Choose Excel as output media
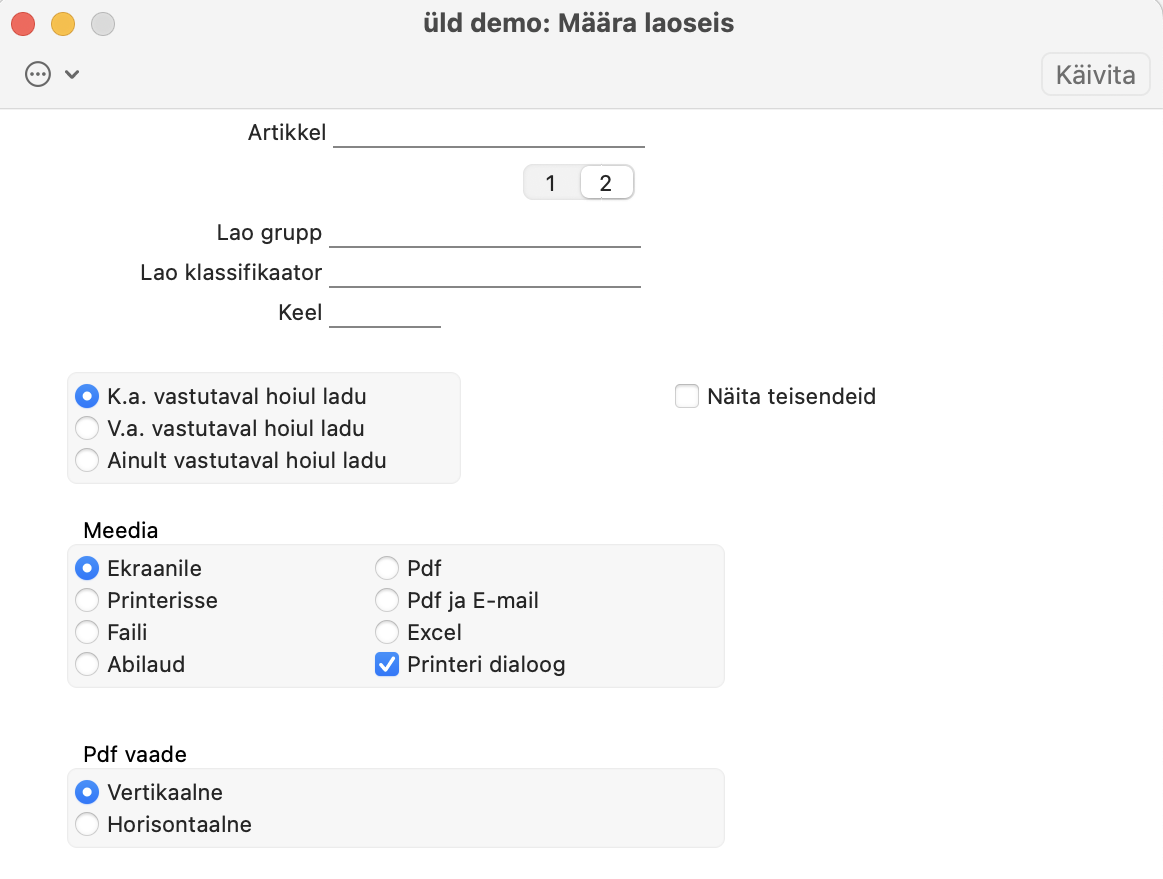This screenshot has width=1163, height=879. coord(387,633)
